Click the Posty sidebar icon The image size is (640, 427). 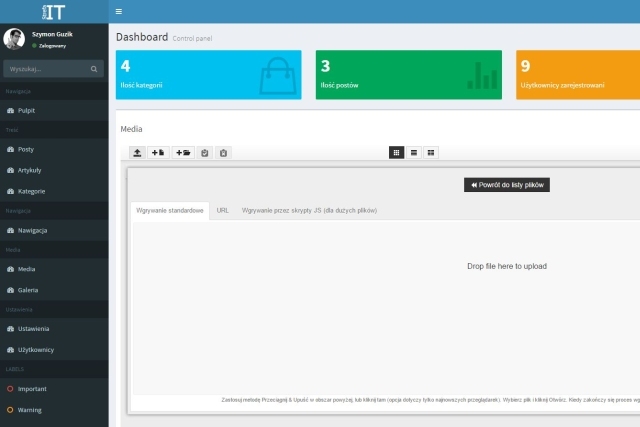click(x=11, y=149)
